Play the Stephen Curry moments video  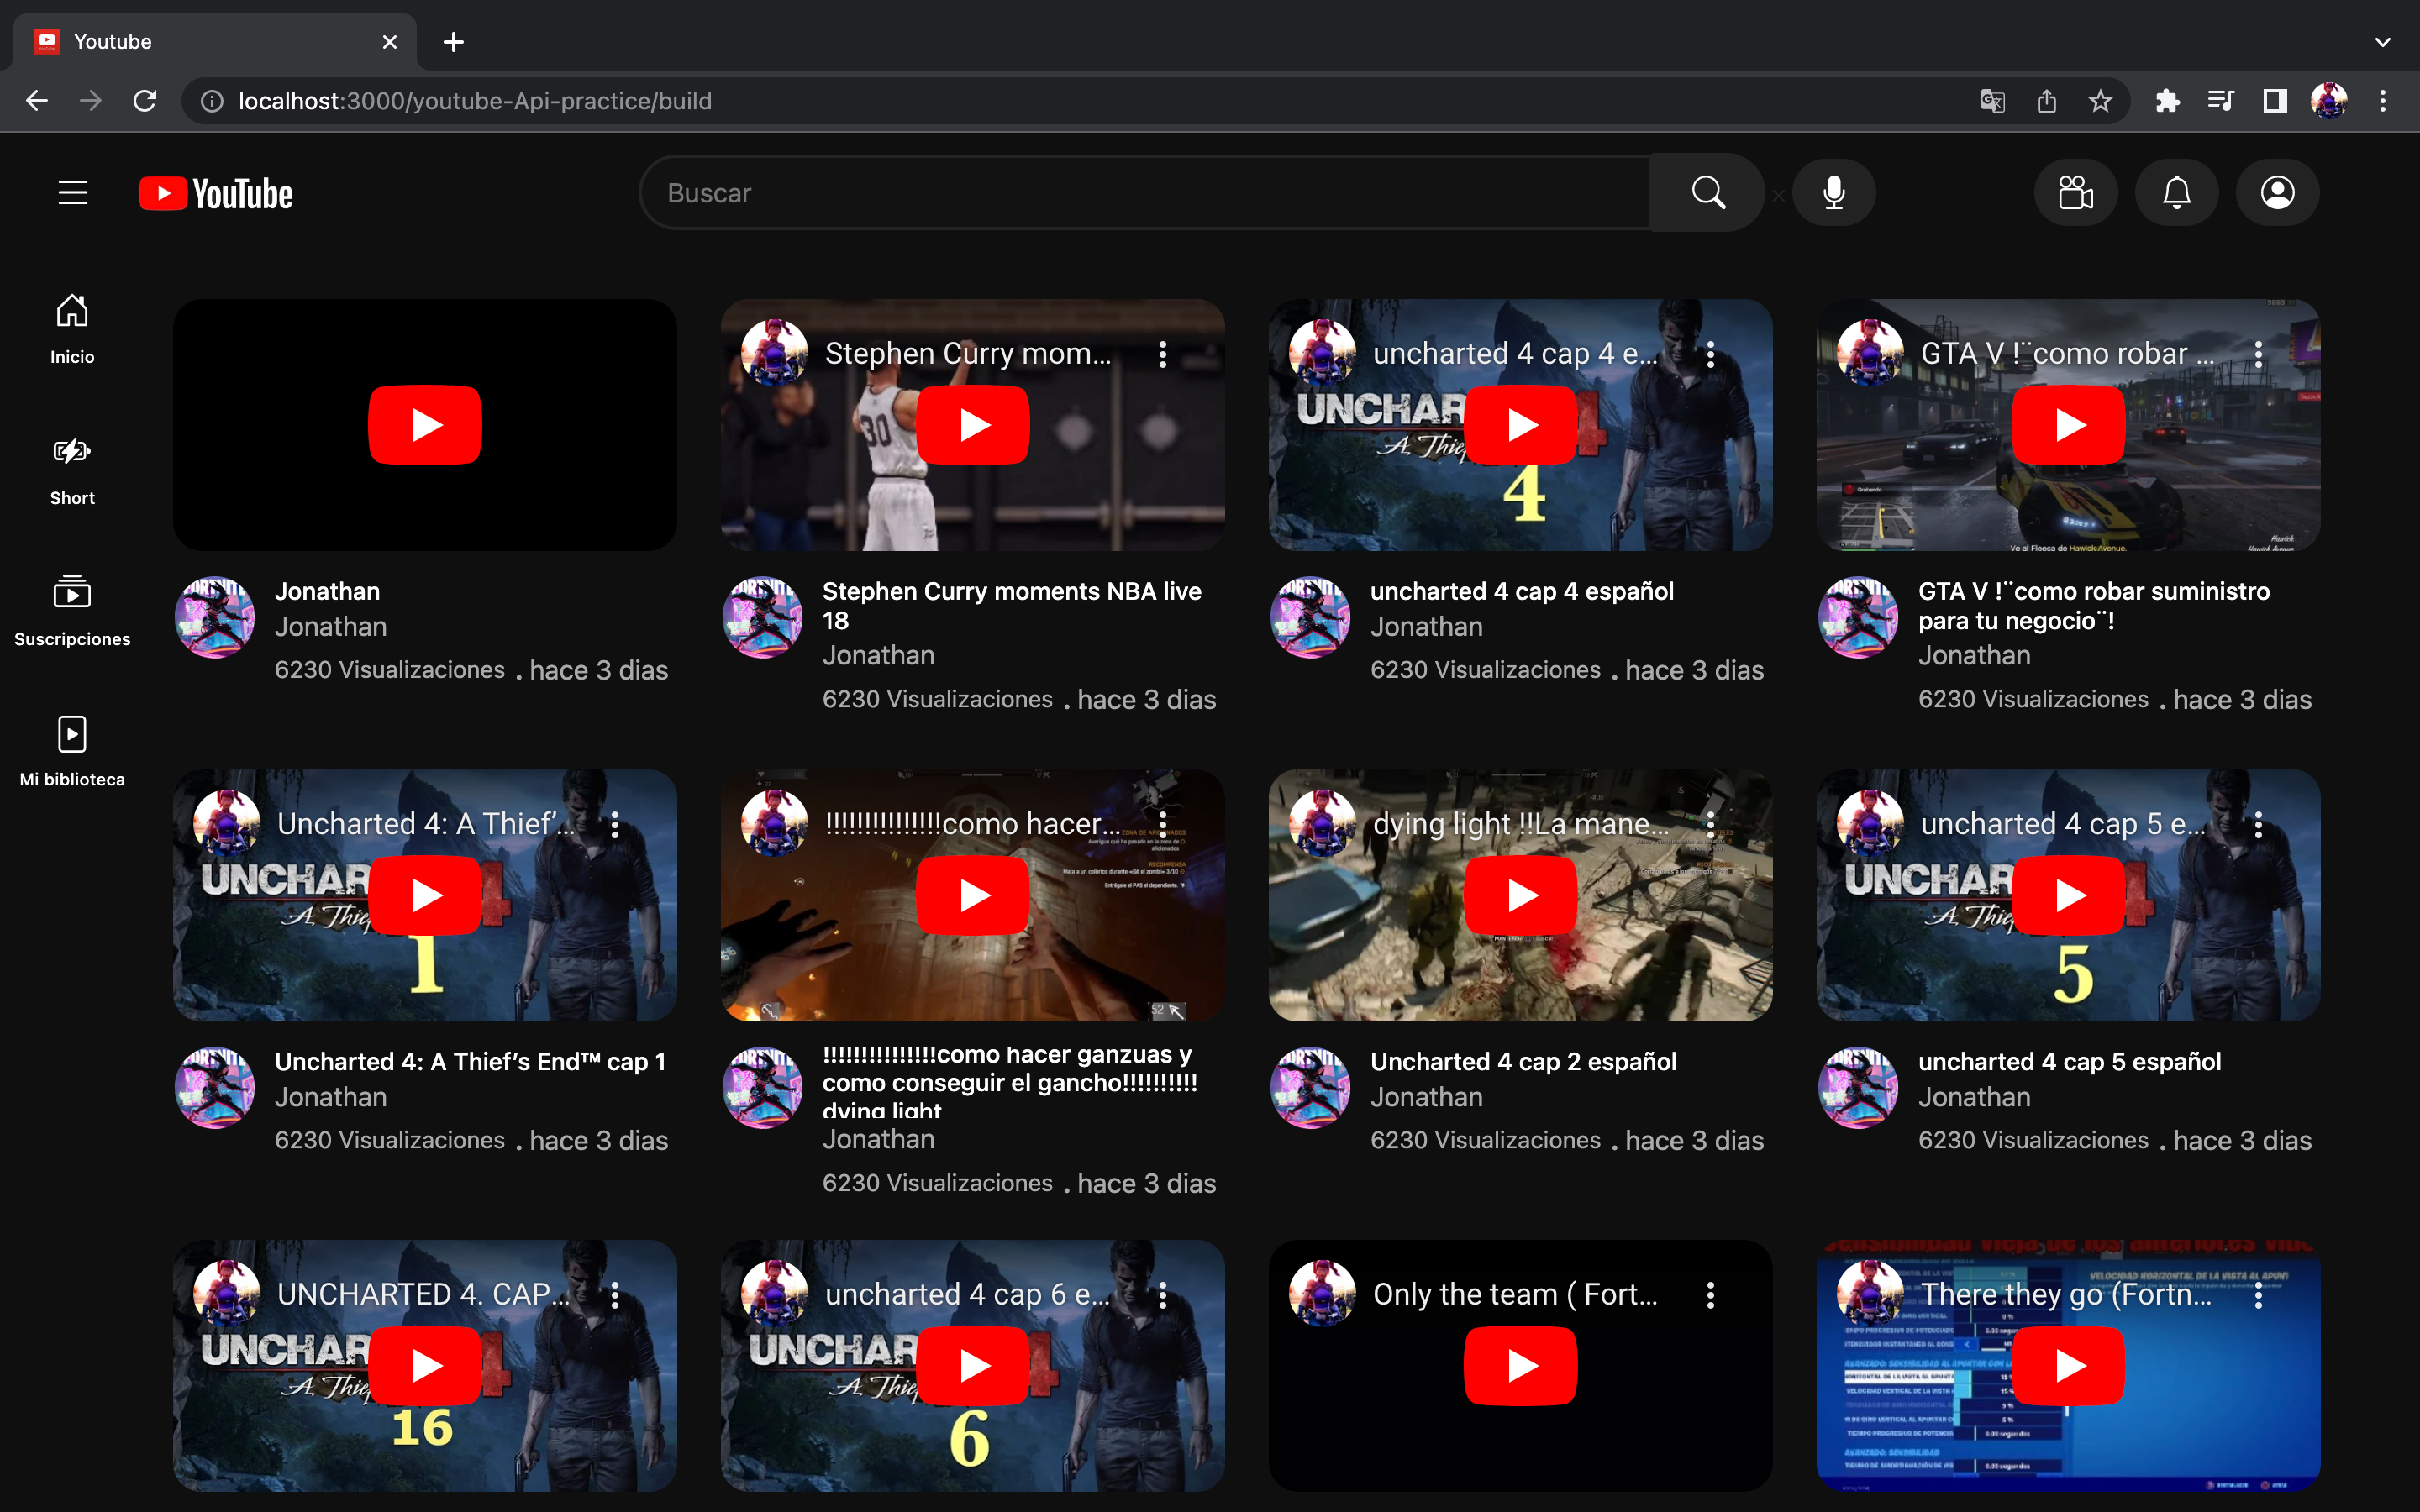(973, 425)
